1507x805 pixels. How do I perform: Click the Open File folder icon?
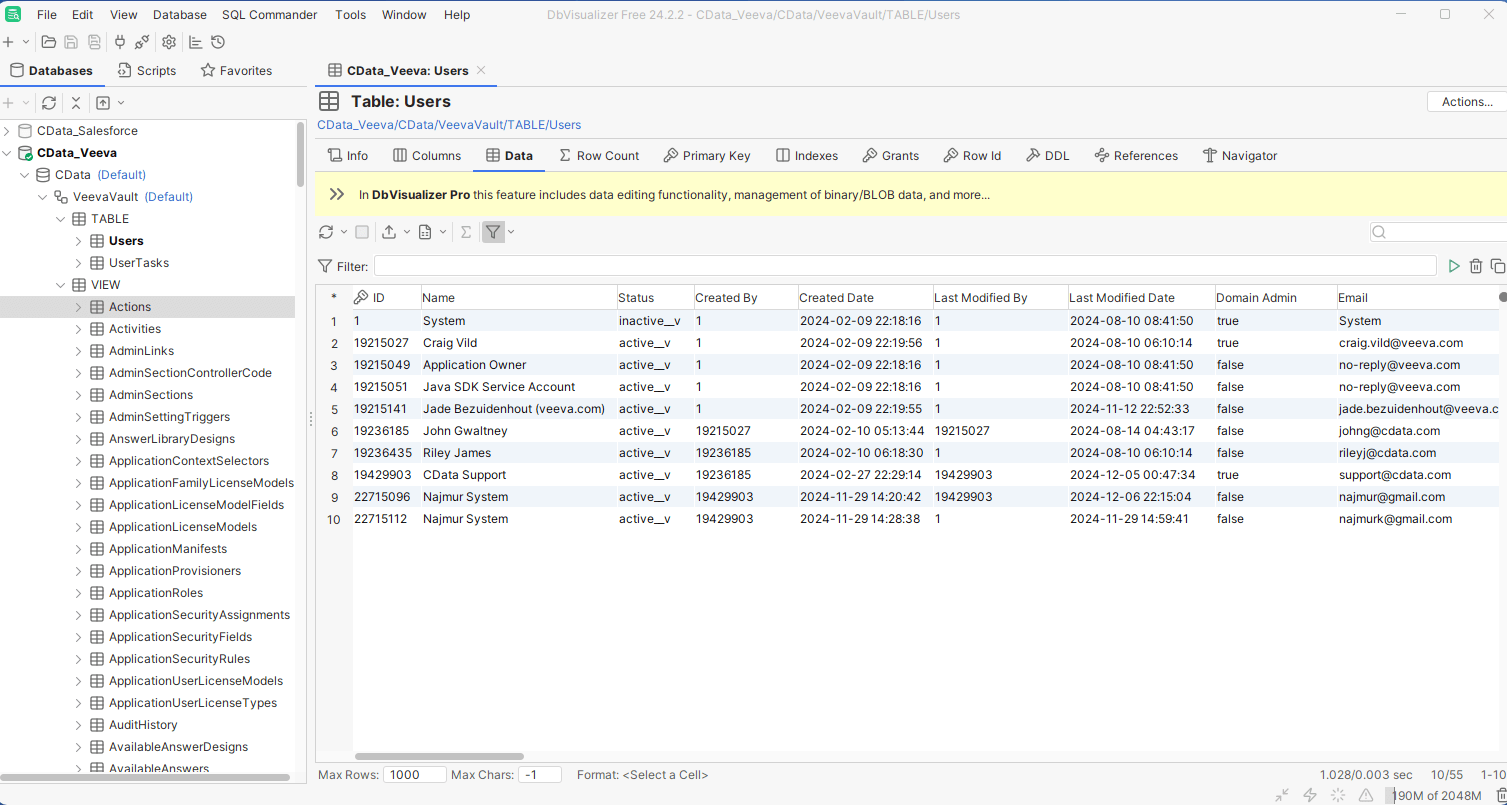coord(48,42)
